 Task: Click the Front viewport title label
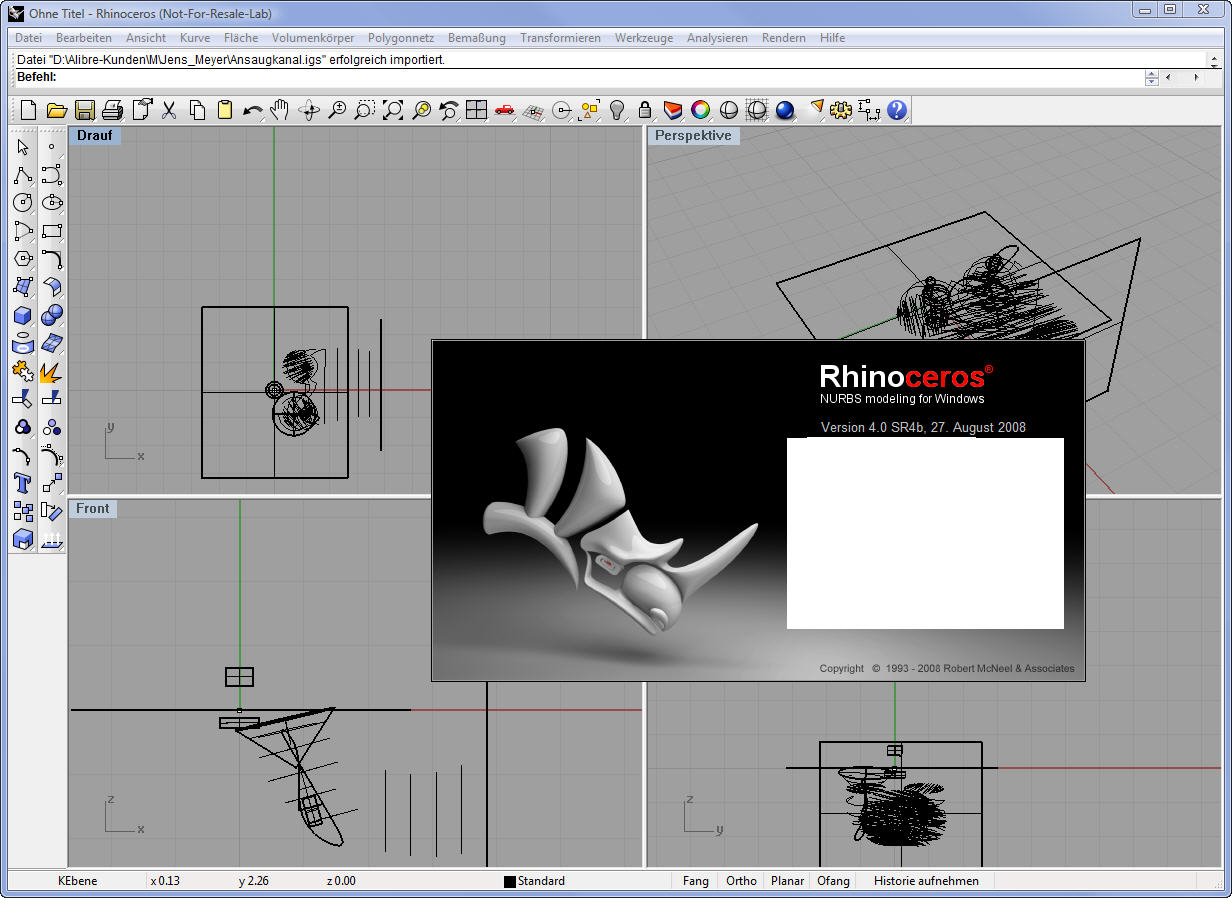(x=93, y=508)
